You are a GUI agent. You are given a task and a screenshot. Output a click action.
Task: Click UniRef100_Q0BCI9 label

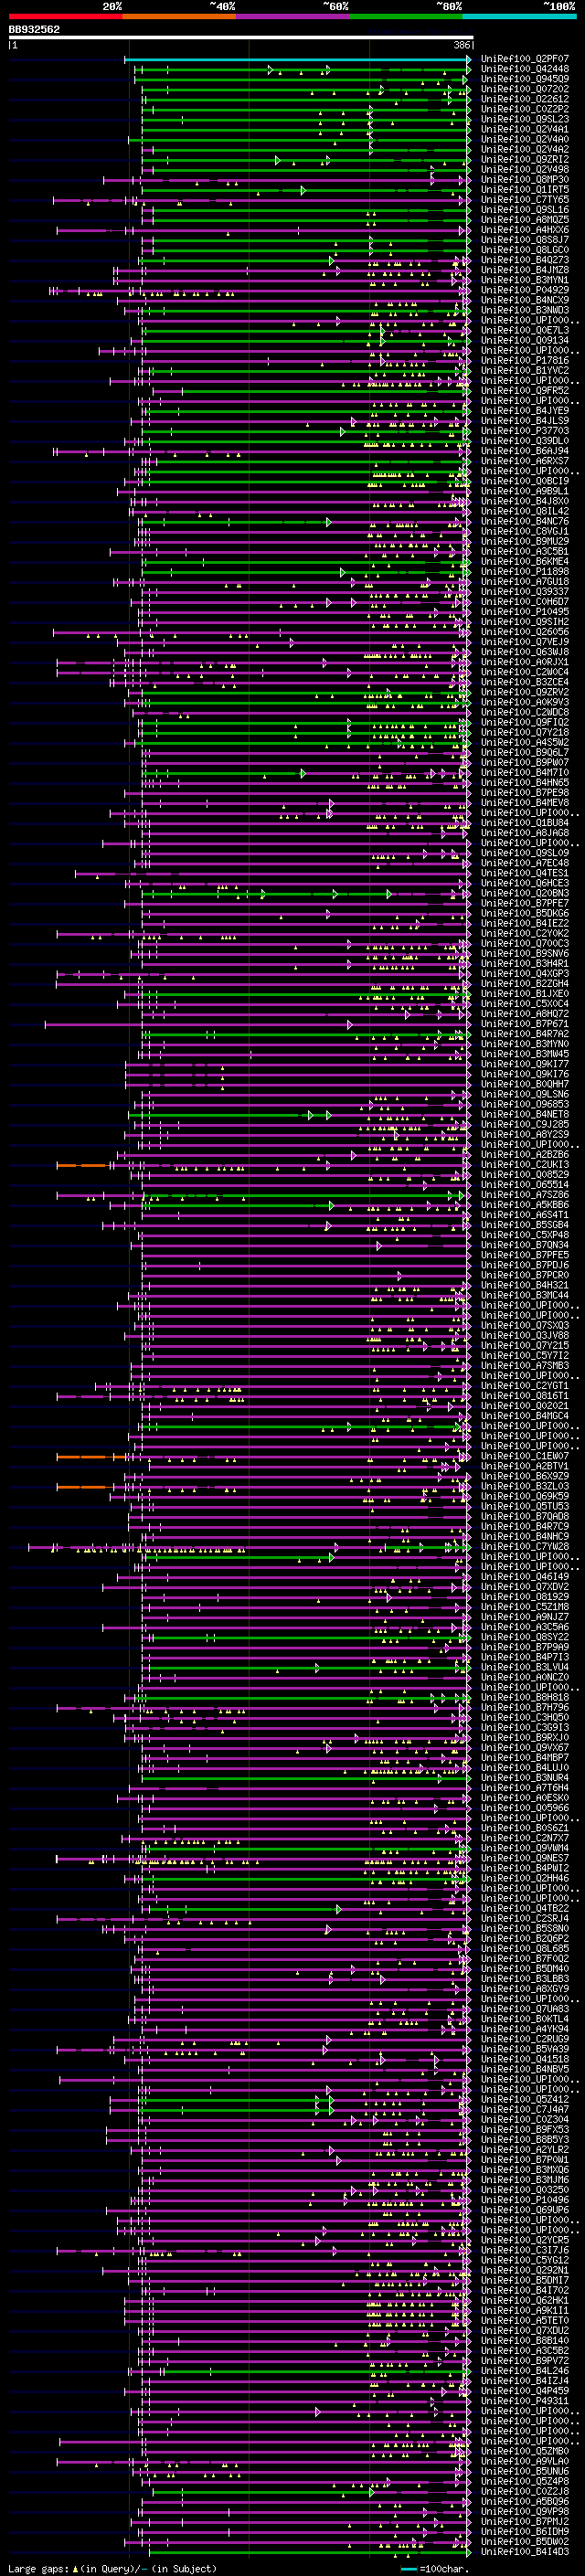coord(525,481)
